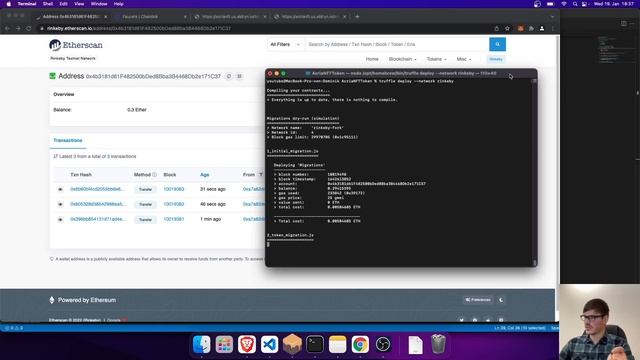The height and width of the screenshot is (360, 640).
Task: Open Google Chrome from the dock
Action: (360, 344)
